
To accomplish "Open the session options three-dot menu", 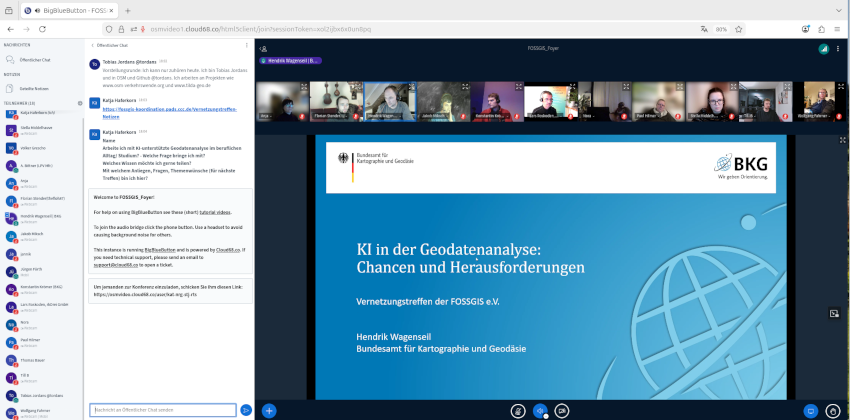I will 838,48.
